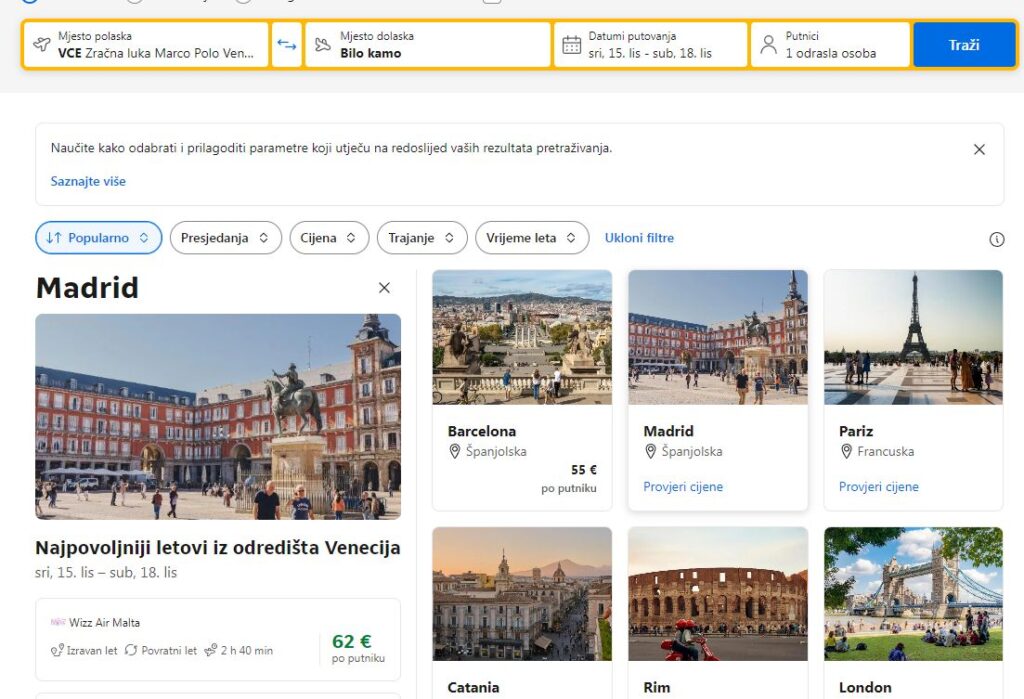The height and width of the screenshot is (699, 1024).
Task: Click the calendar icon in travel dates
Action: [x=571, y=45]
